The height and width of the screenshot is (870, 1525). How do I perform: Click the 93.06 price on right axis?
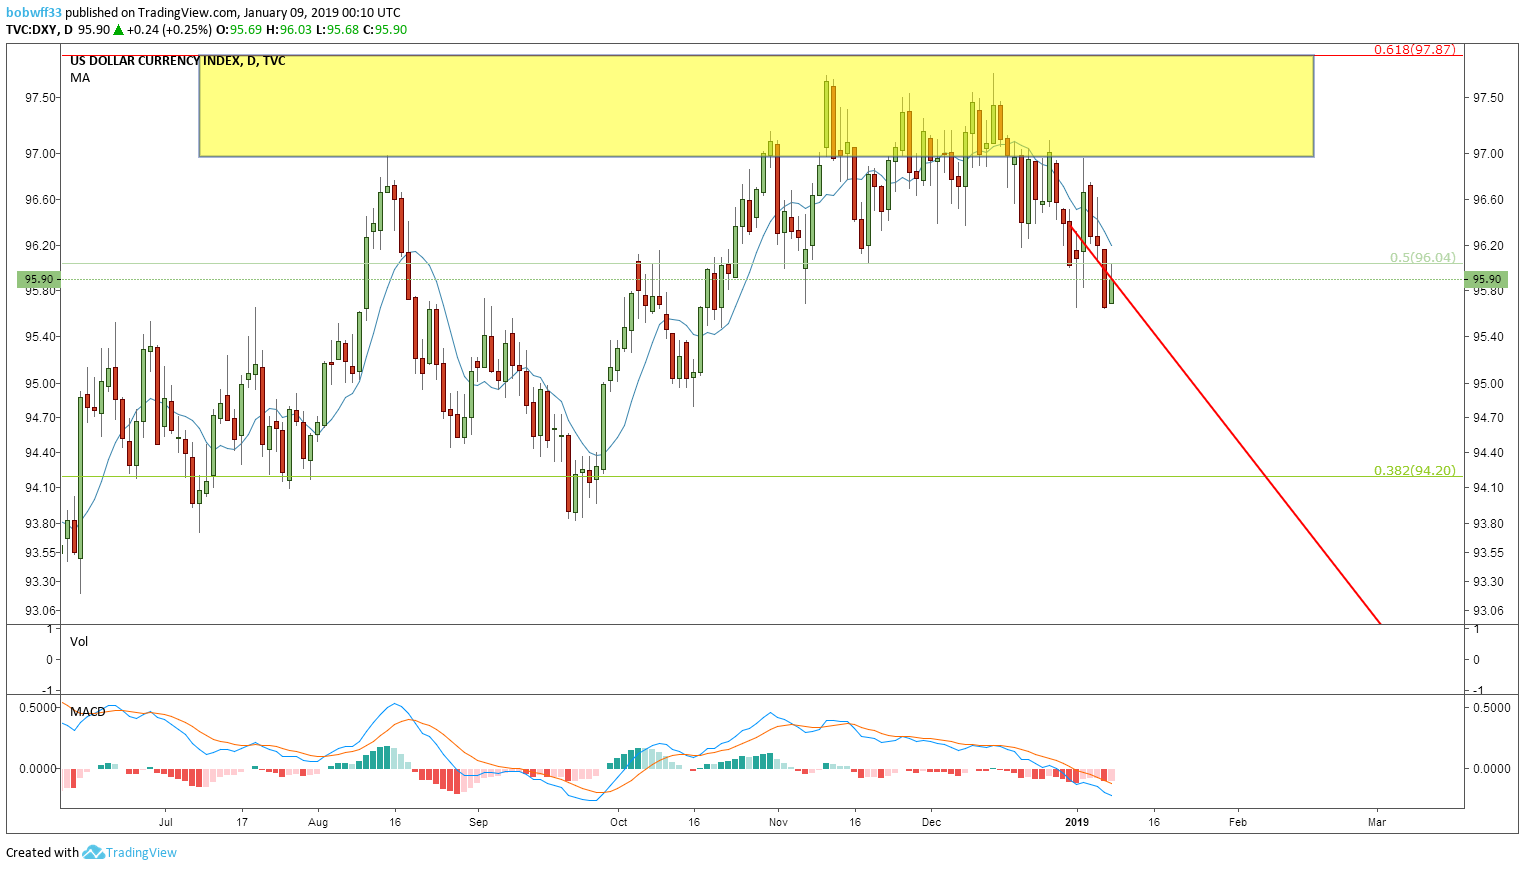(x=1487, y=610)
